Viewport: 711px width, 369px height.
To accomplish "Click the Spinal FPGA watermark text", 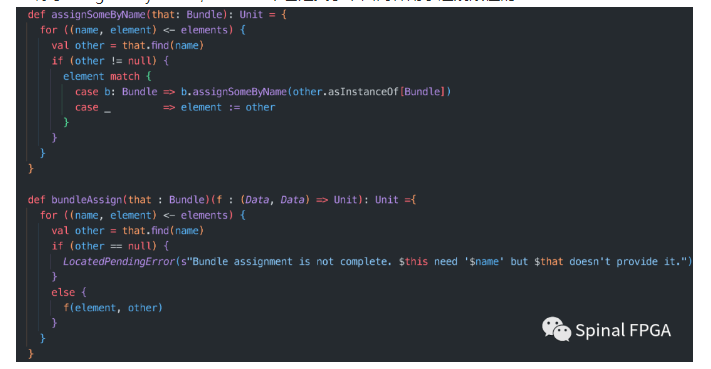I will click(x=623, y=330).
